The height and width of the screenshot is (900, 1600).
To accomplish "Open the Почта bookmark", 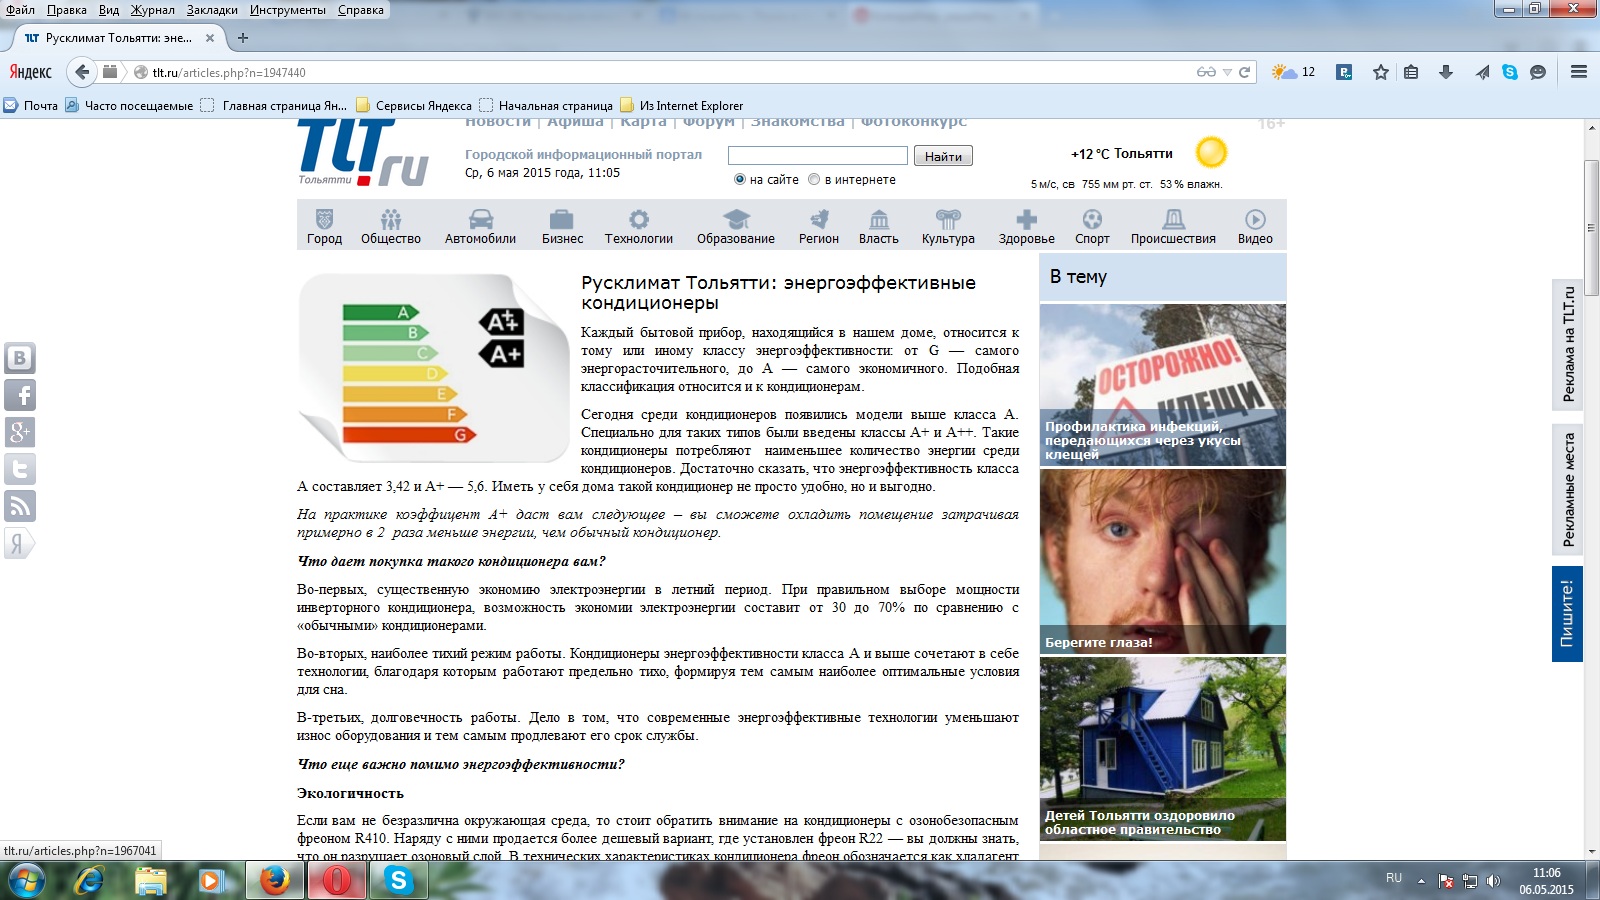I will (x=31, y=105).
